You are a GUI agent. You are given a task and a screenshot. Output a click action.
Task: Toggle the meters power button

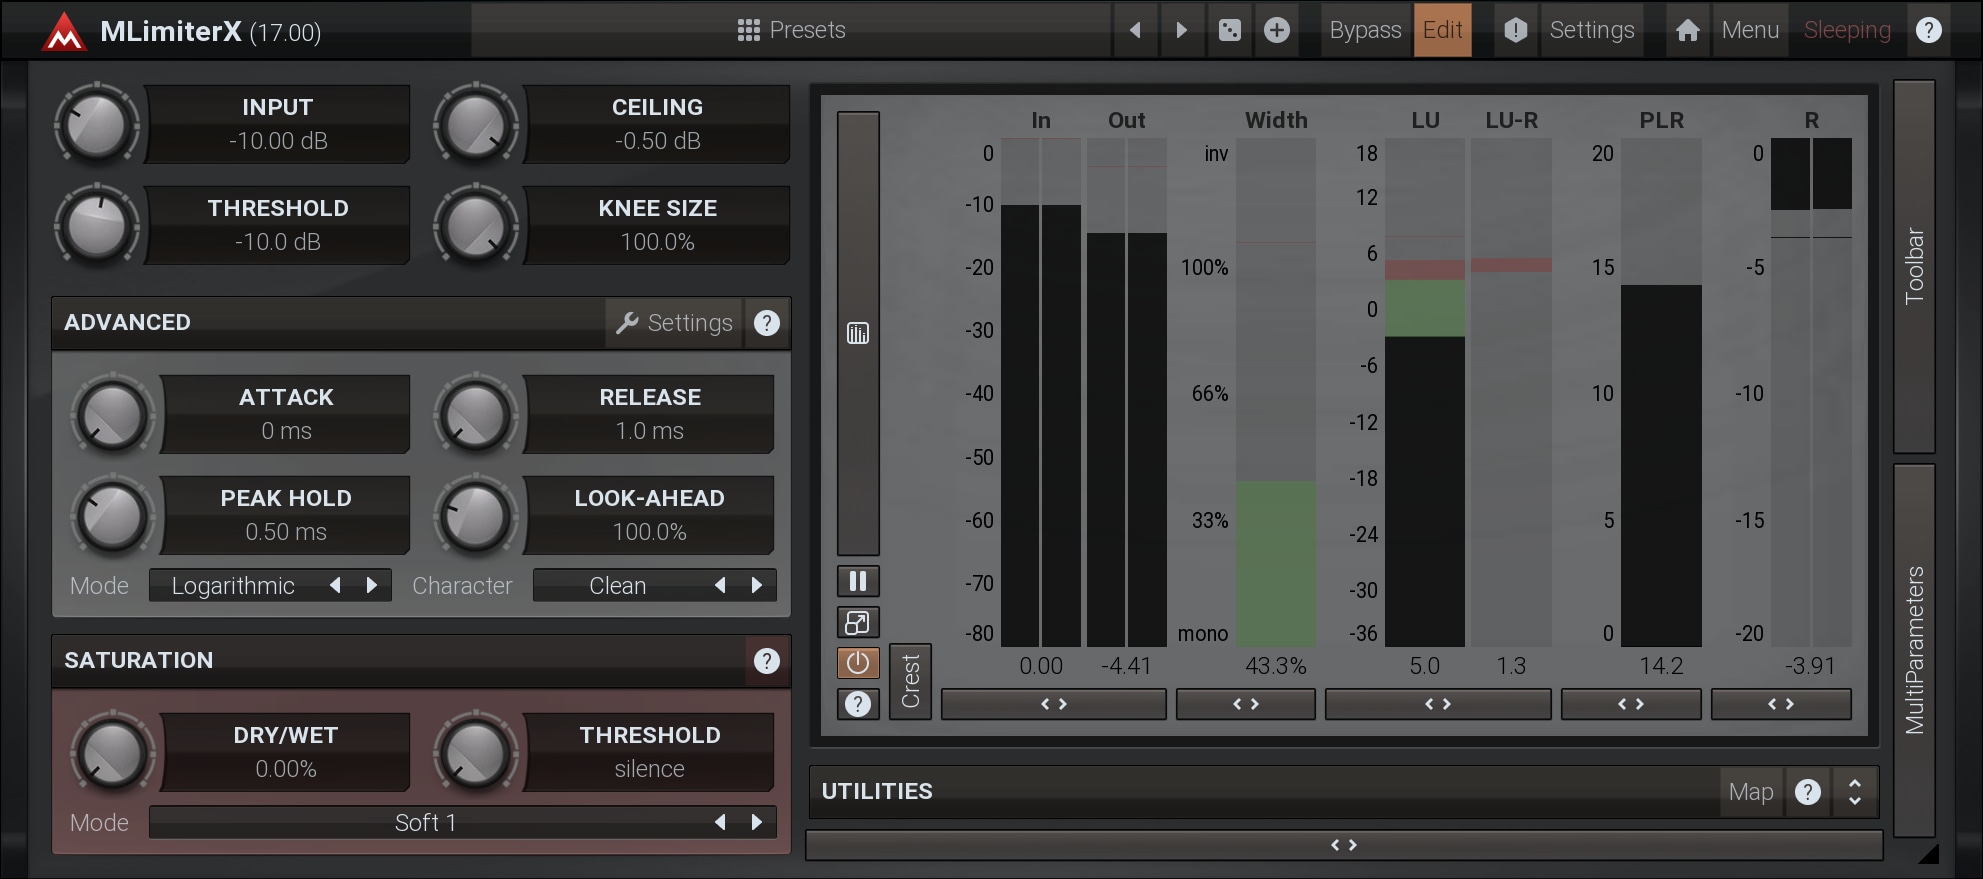858,663
